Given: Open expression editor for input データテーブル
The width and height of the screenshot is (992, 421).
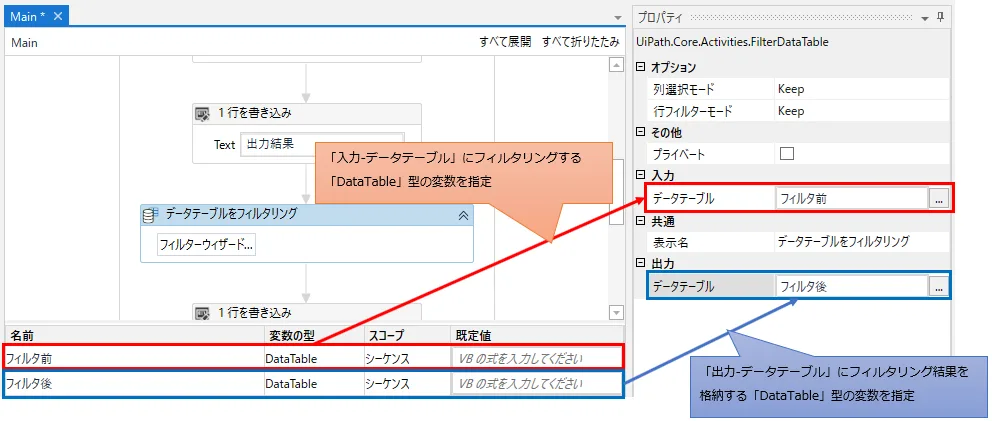Looking at the screenshot, I should click(x=938, y=198).
